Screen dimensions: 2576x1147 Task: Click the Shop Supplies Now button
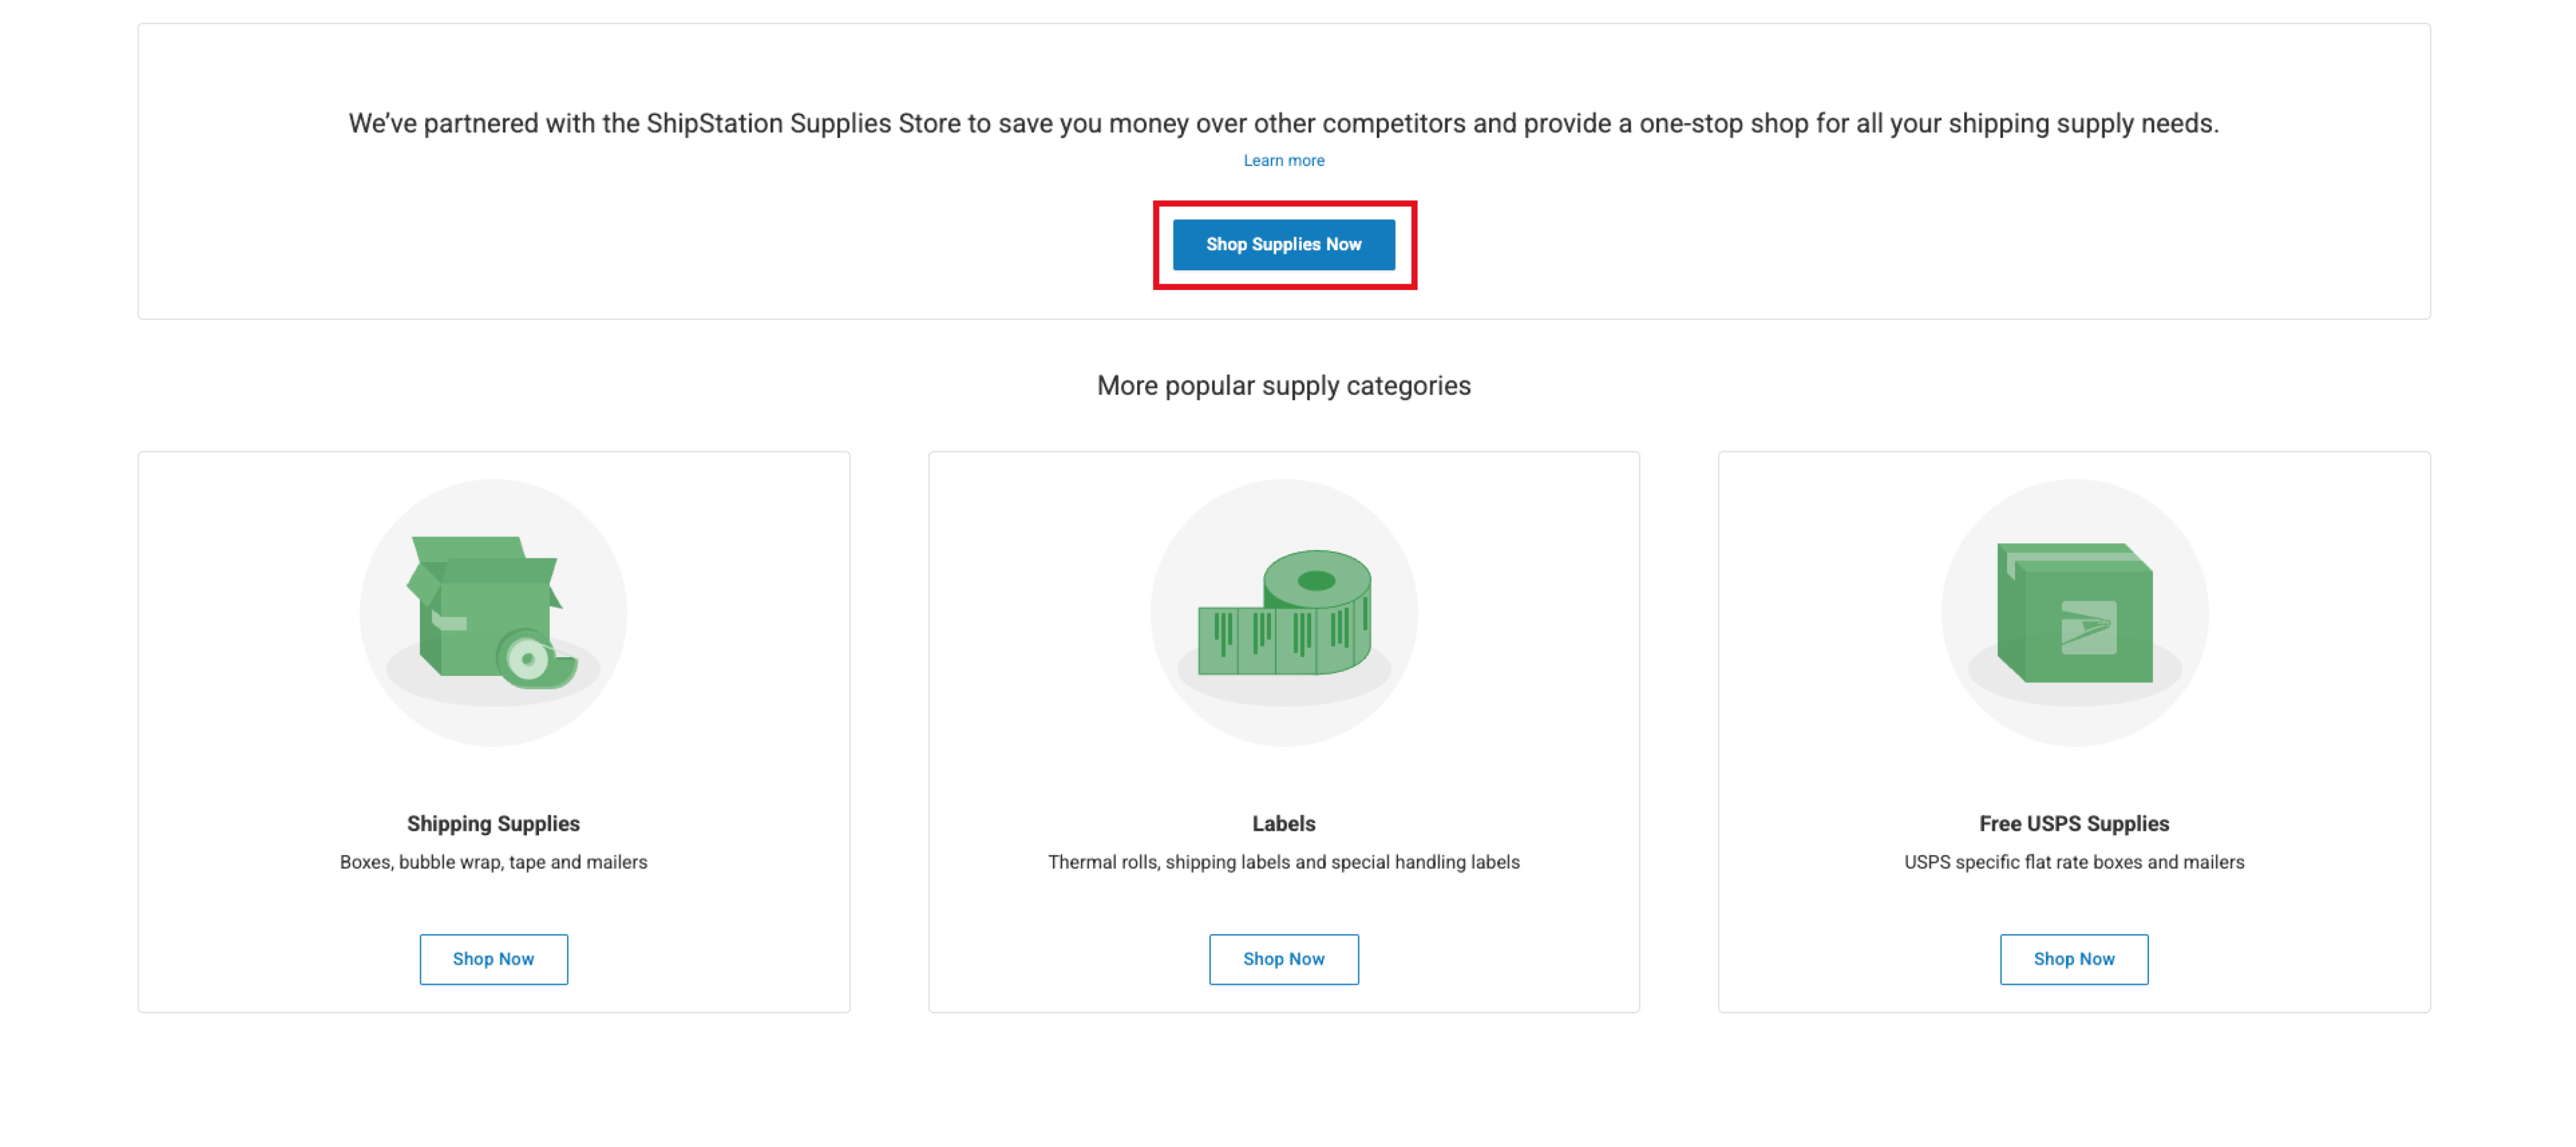click(x=1283, y=244)
